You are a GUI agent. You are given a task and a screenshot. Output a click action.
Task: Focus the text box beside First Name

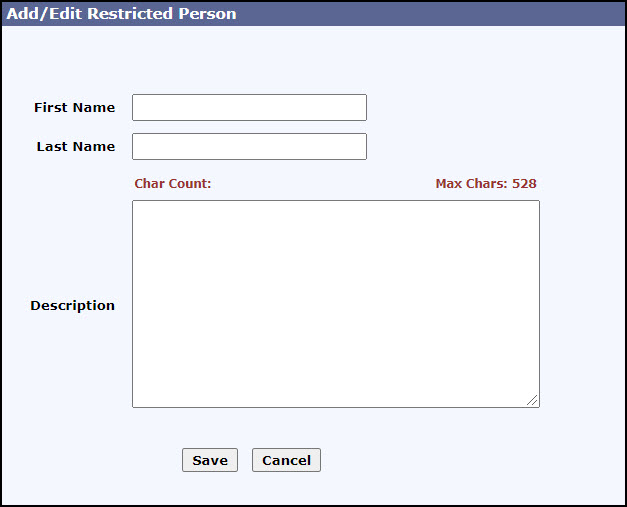[249, 107]
